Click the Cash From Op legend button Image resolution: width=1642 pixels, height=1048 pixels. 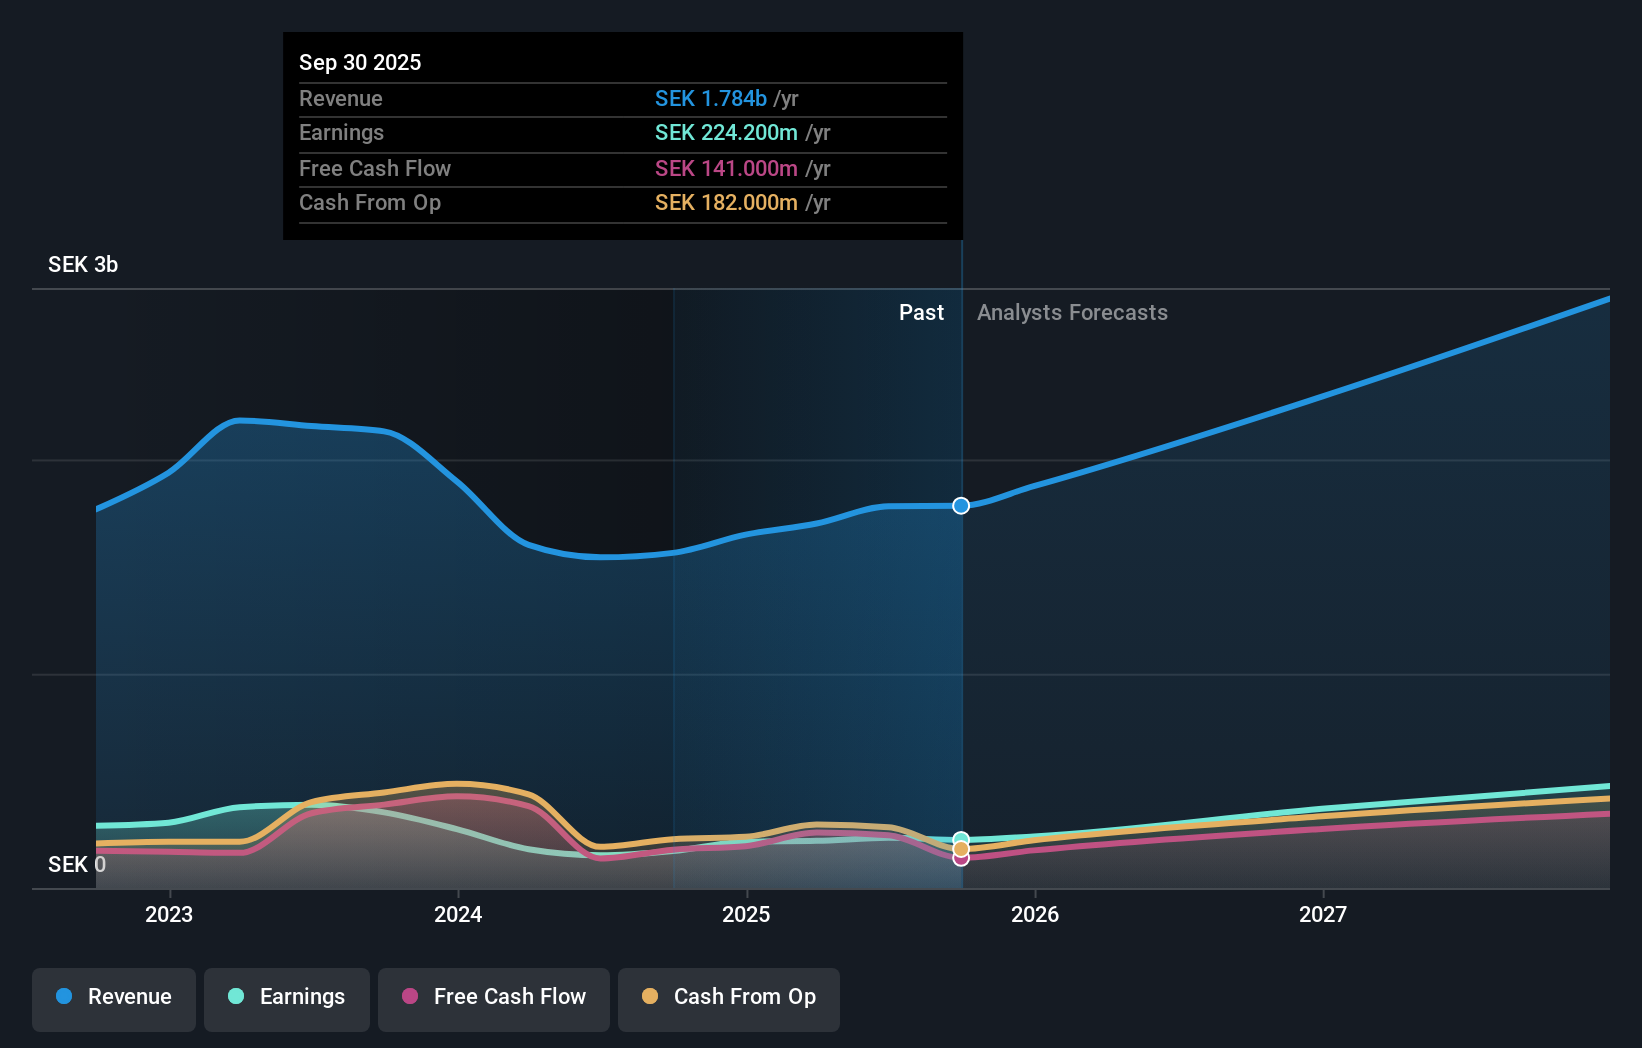pos(728,998)
